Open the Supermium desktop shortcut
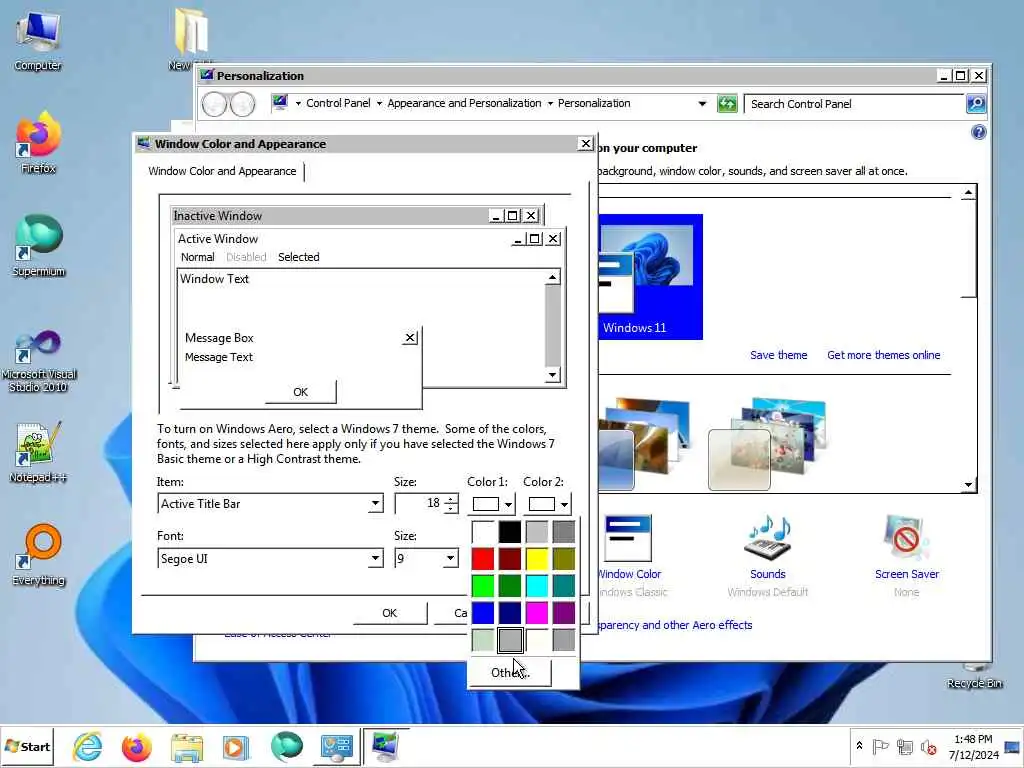This screenshot has height=768, width=1024. (x=38, y=246)
